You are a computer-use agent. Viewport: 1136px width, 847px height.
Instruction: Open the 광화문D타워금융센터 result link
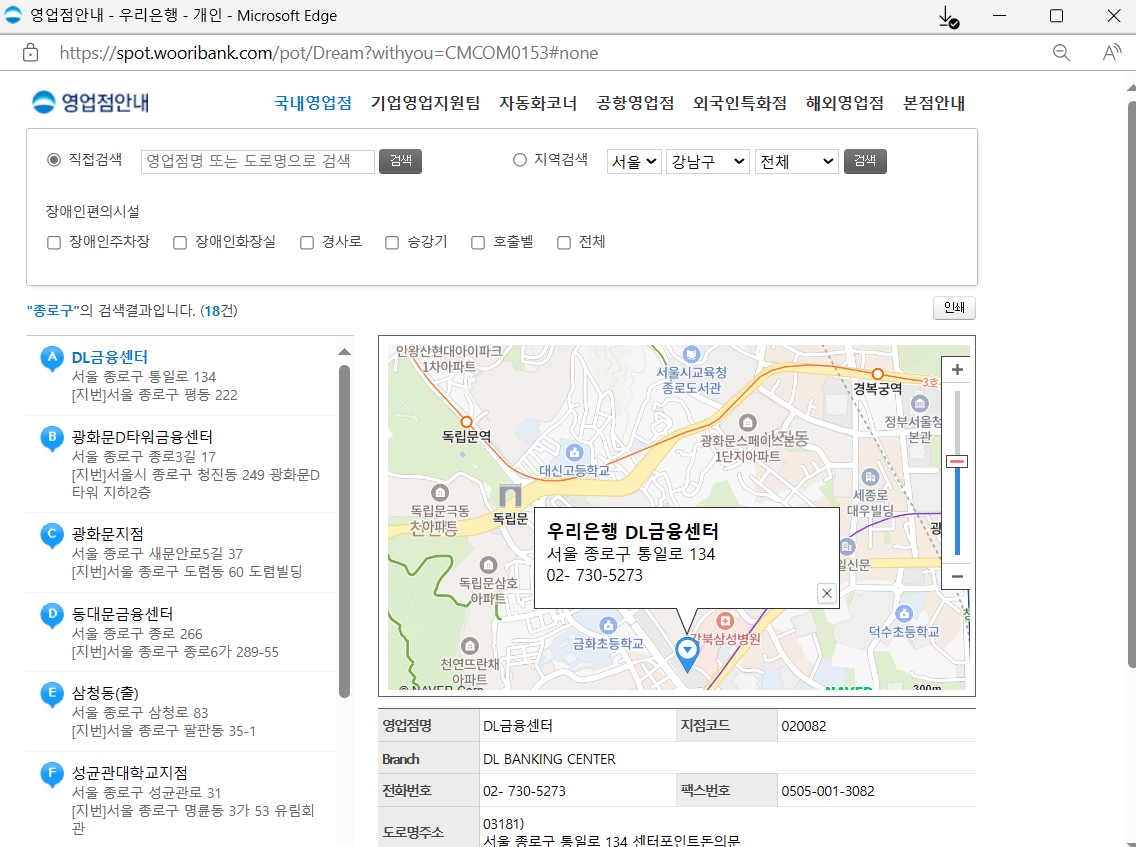tap(142, 437)
